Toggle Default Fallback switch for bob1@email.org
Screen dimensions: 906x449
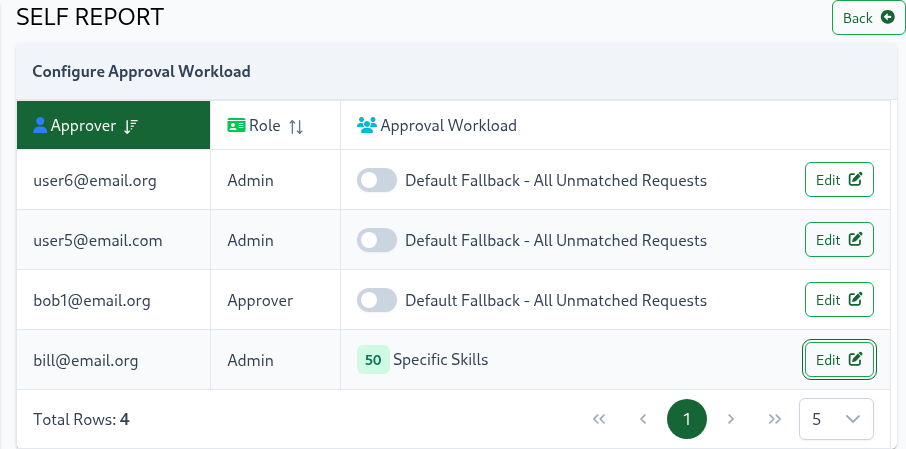(x=377, y=300)
